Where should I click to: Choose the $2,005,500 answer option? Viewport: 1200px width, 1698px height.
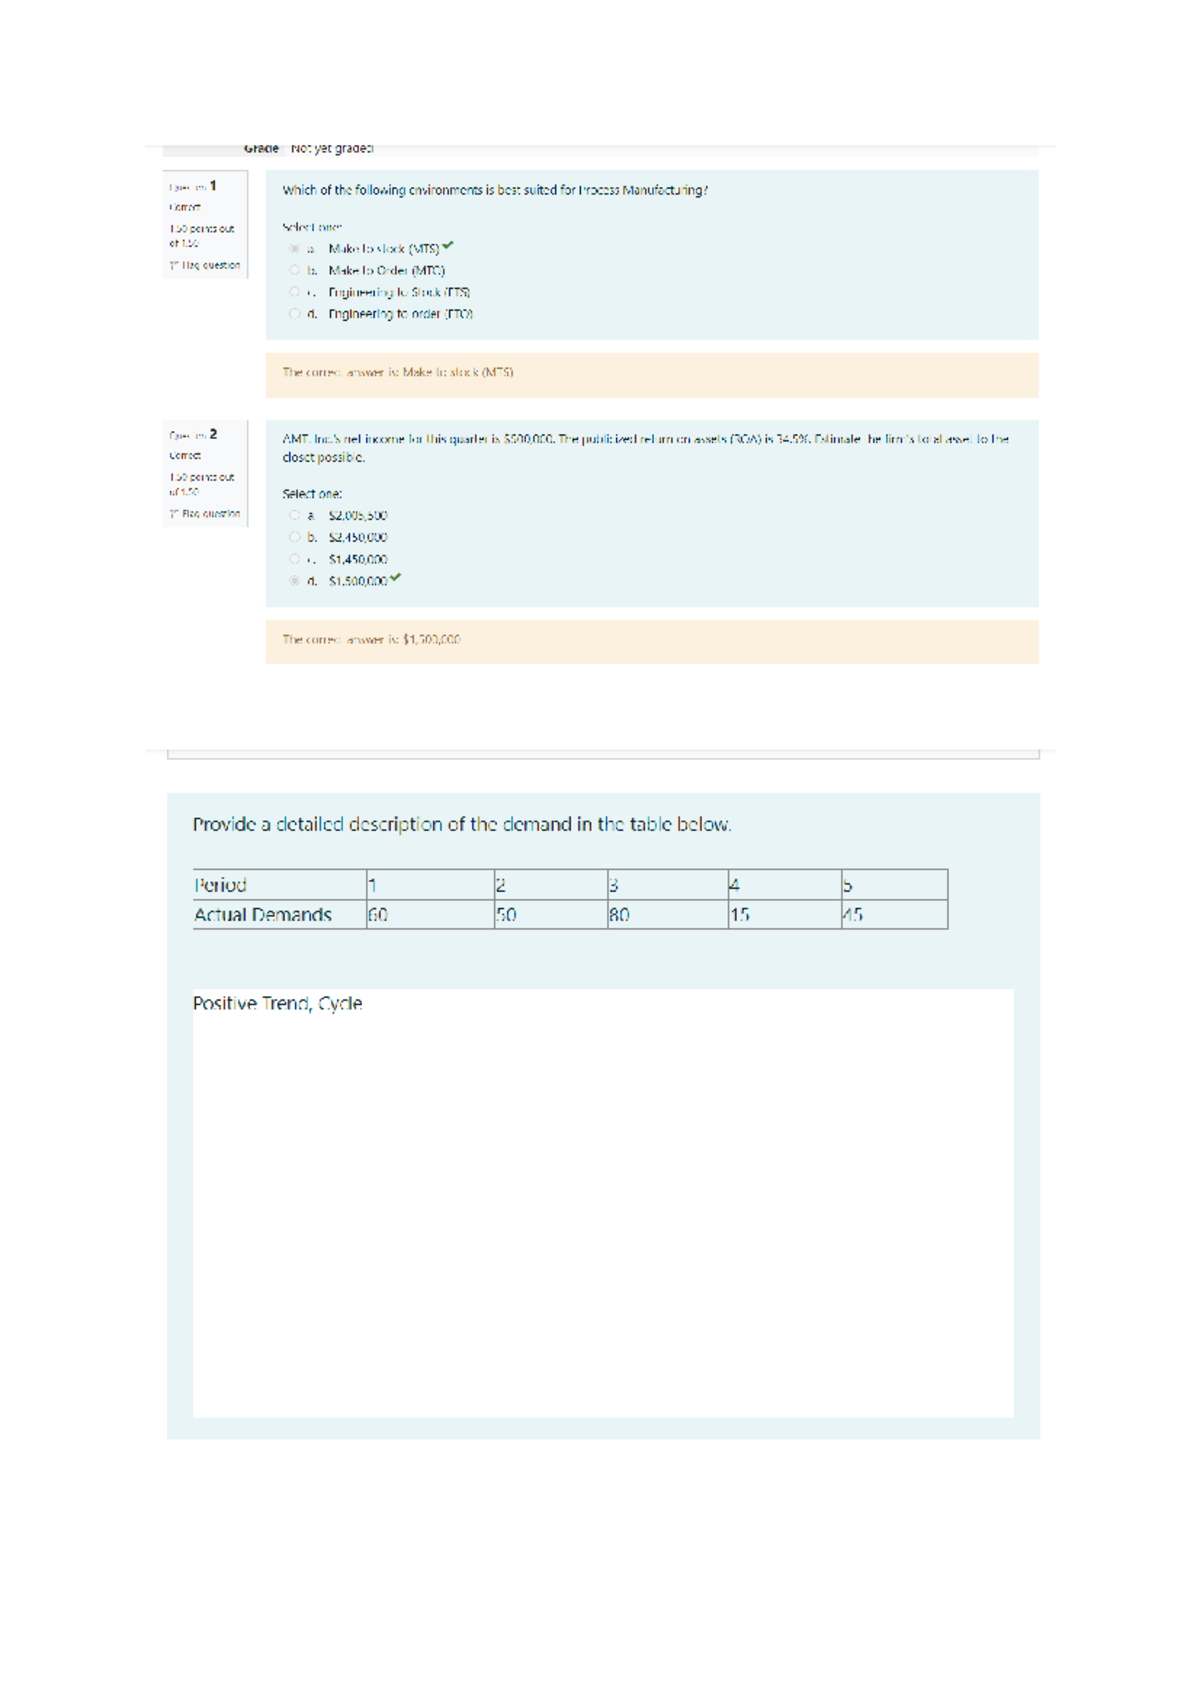point(294,516)
